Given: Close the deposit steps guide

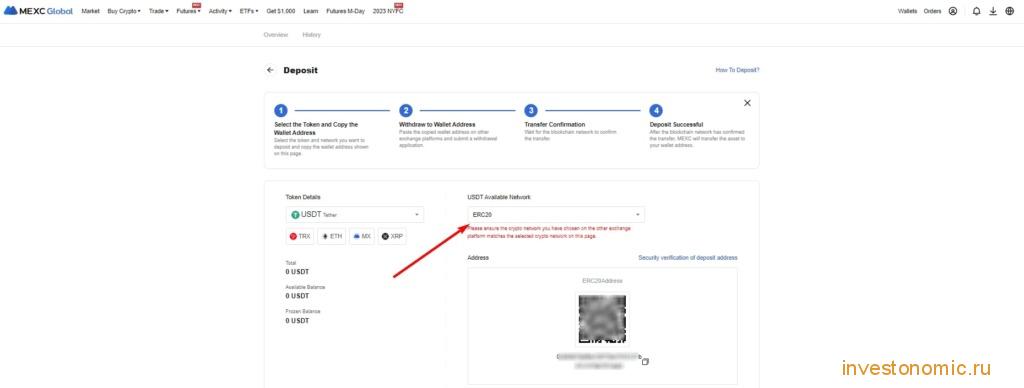Looking at the screenshot, I should click(747, 103).
